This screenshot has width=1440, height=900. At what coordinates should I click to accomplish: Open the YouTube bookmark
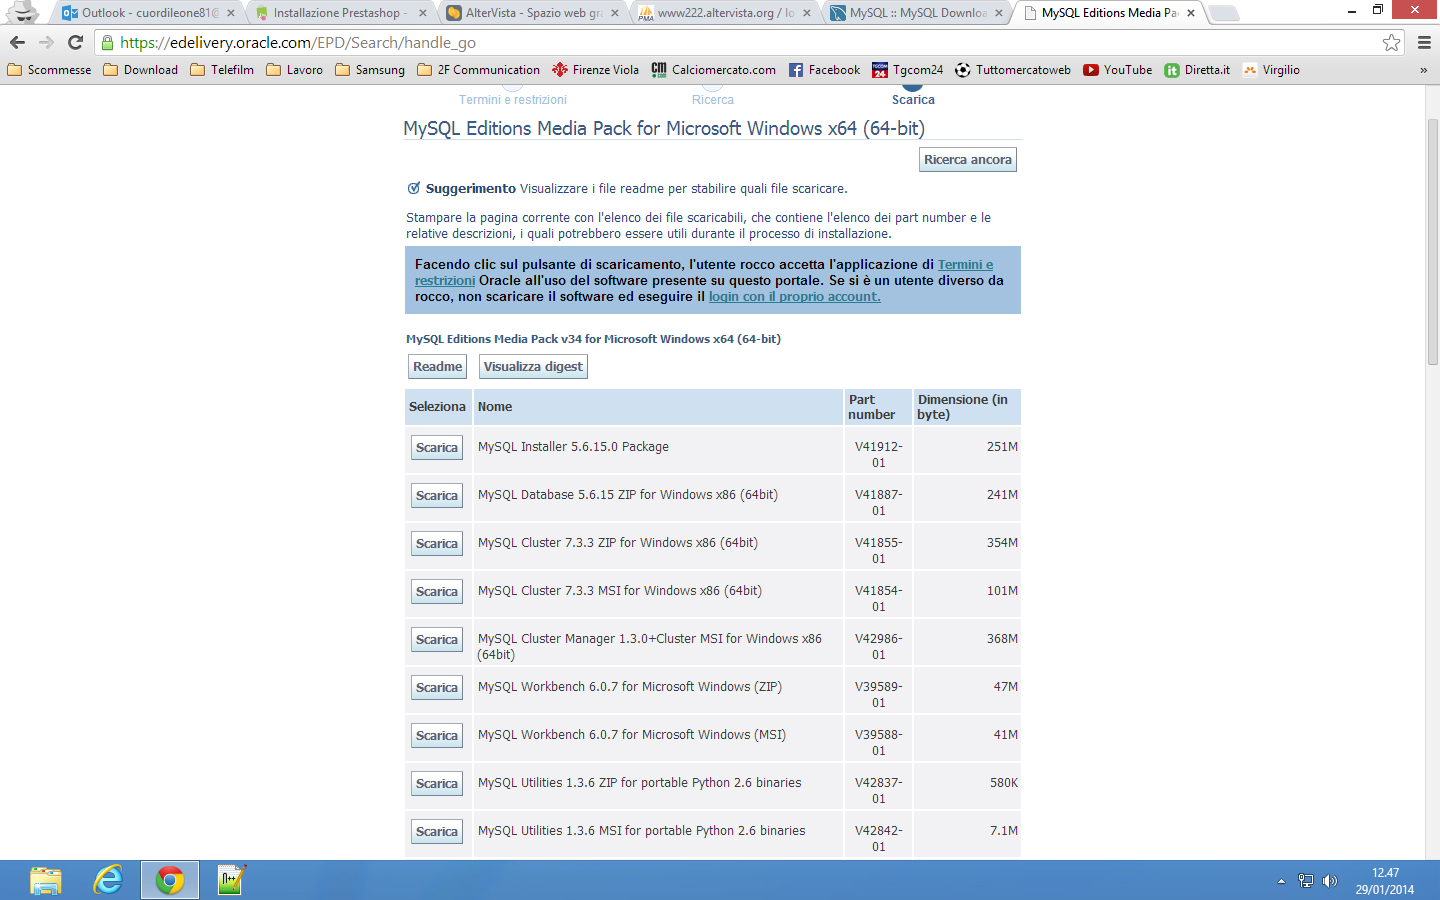(x=1117, y=70)
